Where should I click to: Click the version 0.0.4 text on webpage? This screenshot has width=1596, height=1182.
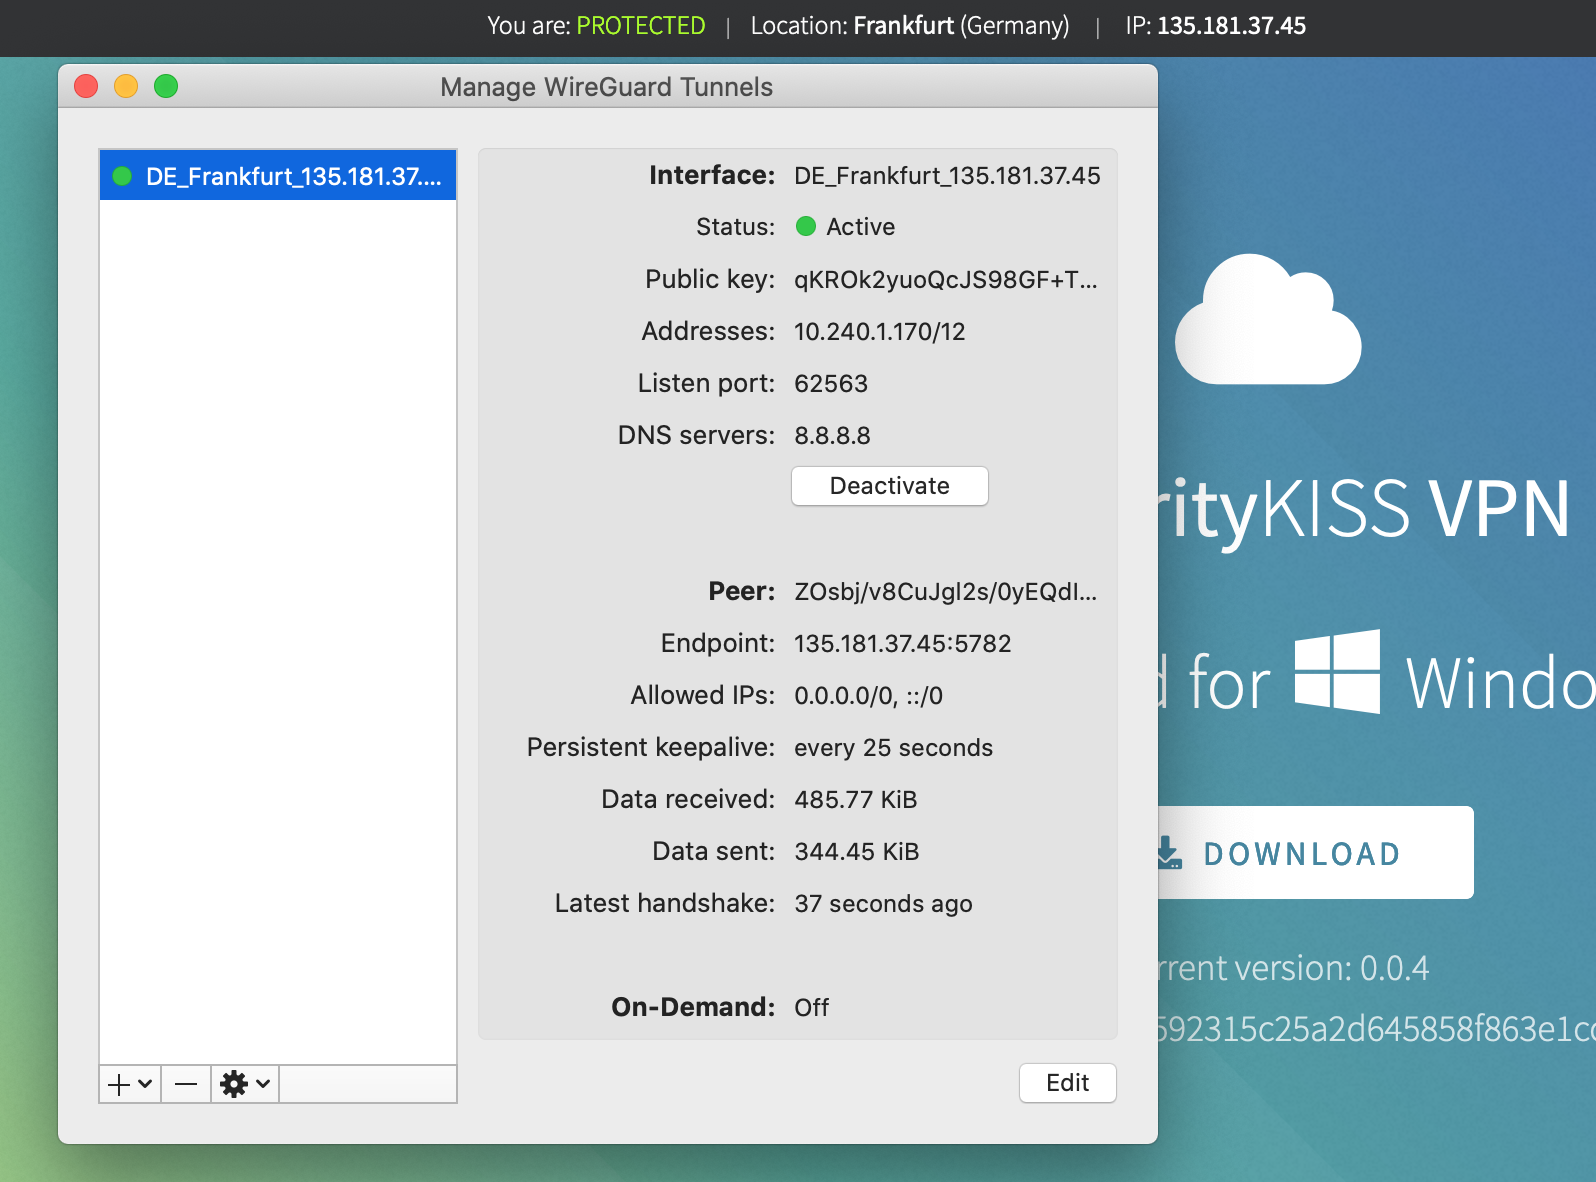[x=1394, y=968]
